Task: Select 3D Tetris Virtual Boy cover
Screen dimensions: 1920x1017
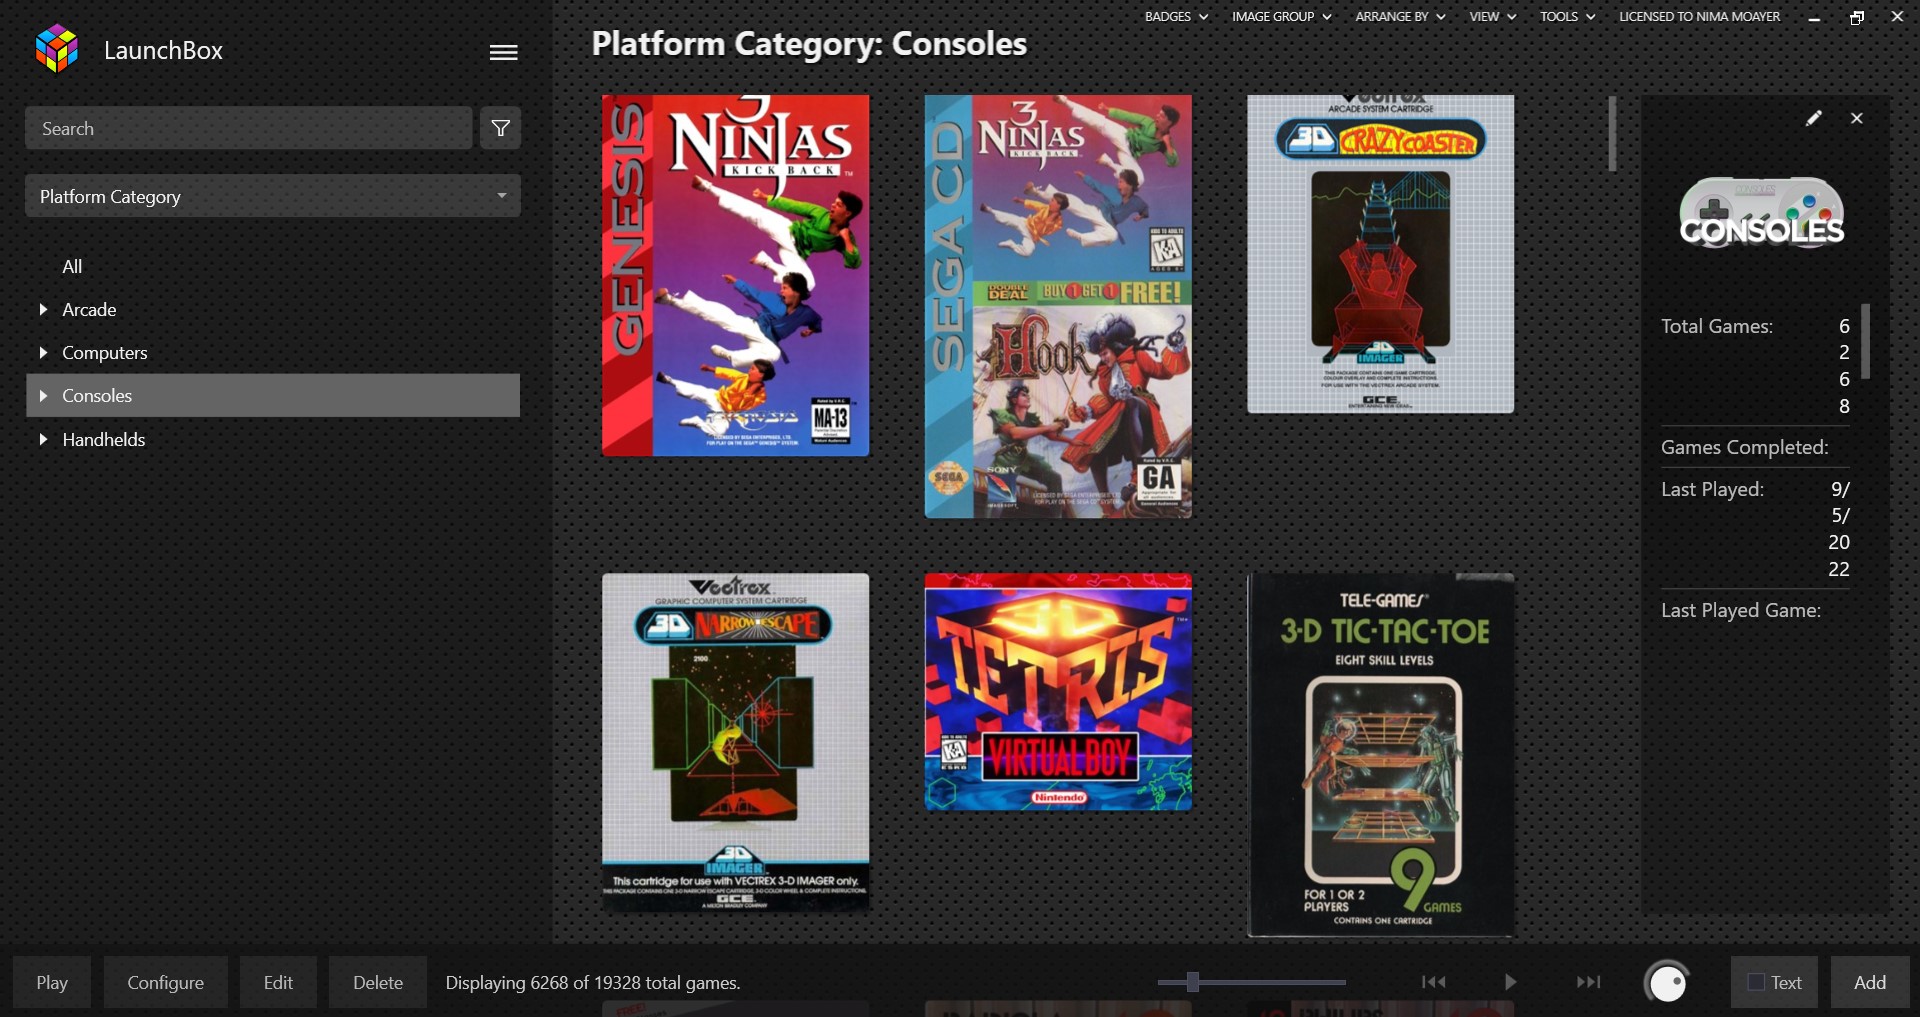Action: tap(1058, 692)
